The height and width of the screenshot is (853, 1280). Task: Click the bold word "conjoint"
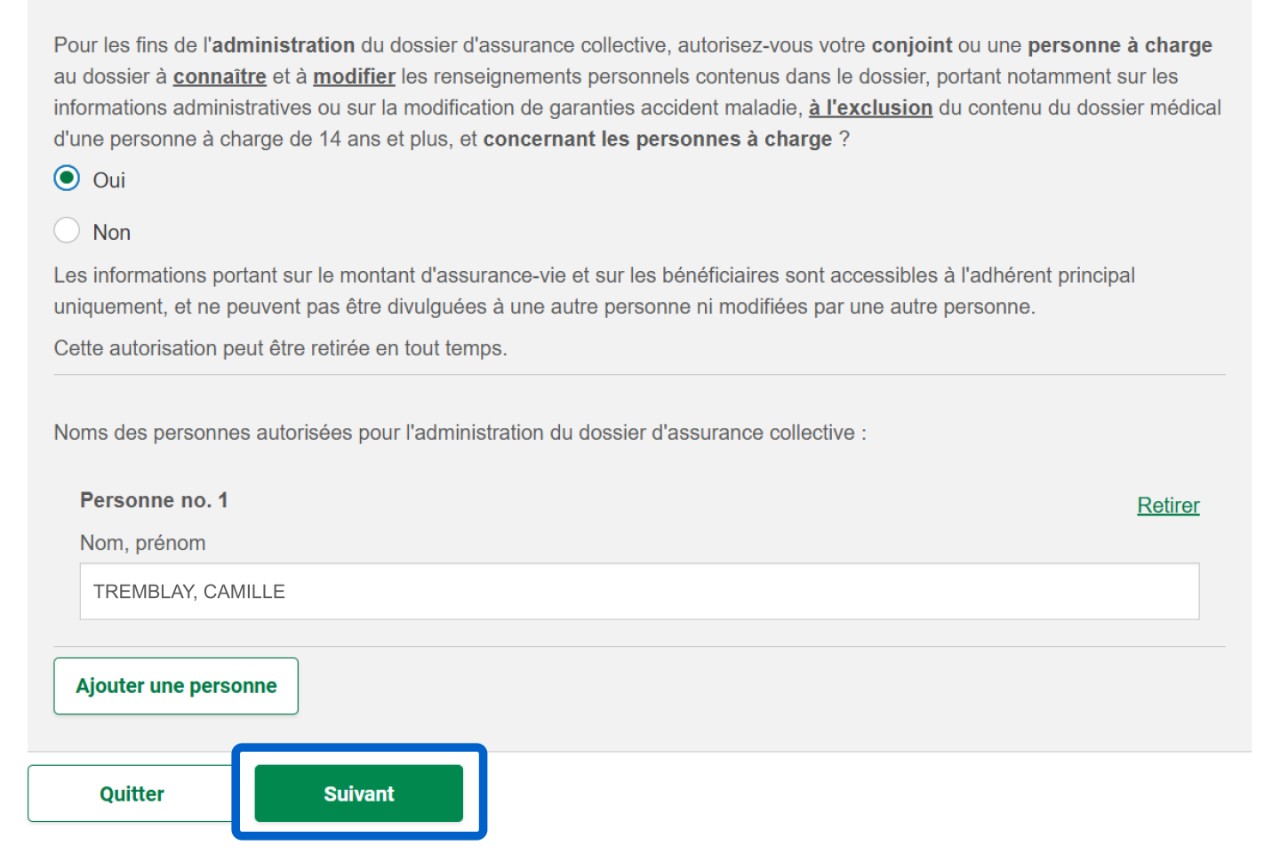point(912,45)
